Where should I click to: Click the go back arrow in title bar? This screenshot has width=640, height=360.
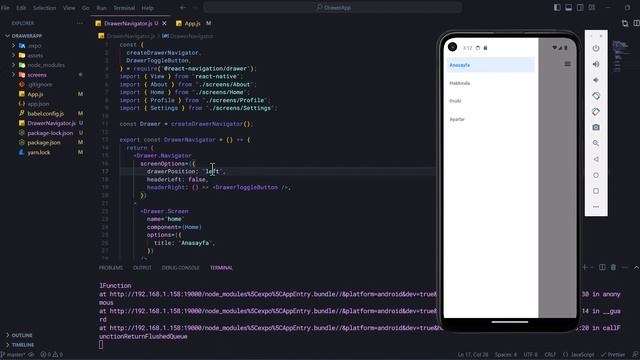tap(183, 7)
